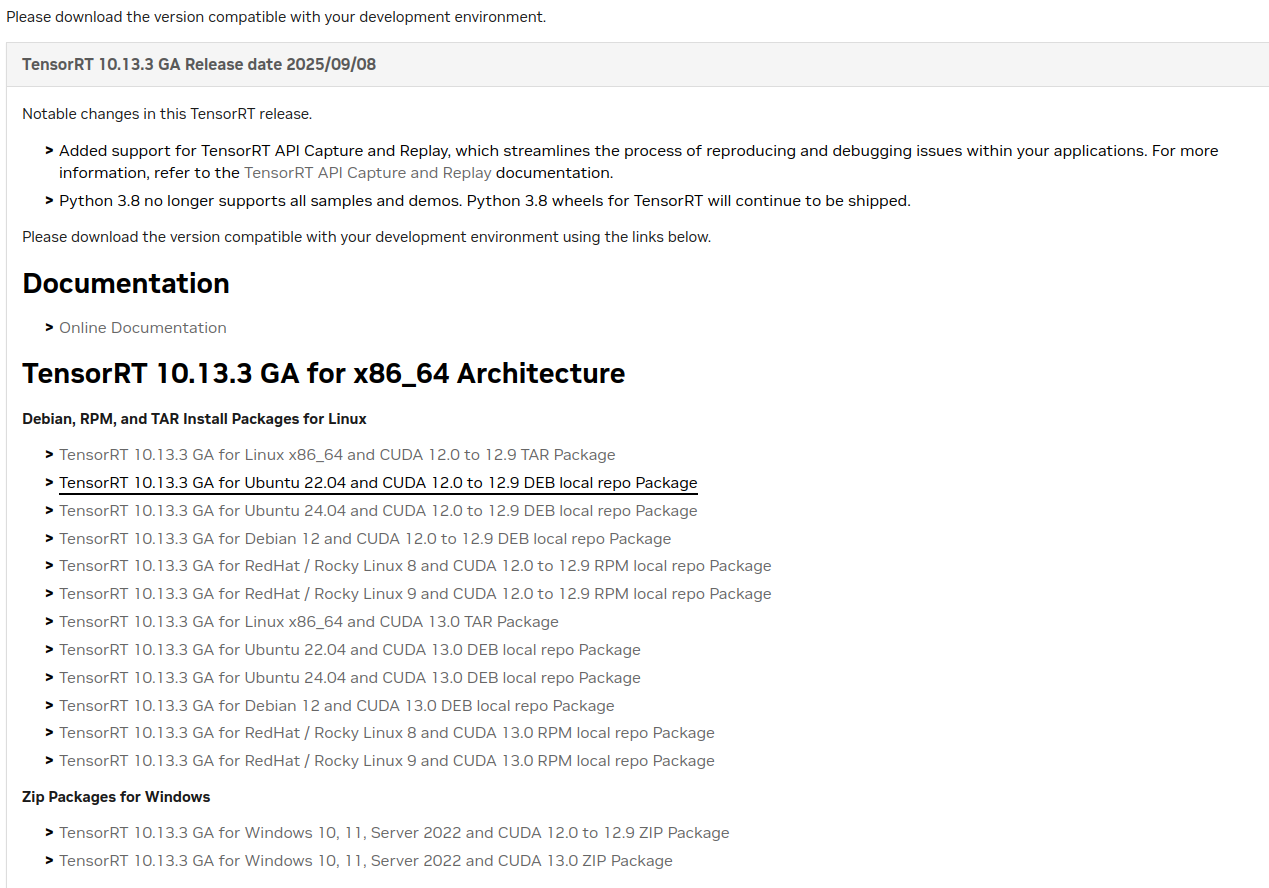This screenshot has height=888, width=1269.
Task: Open the Online Documentation link
Action: [143, 328]
